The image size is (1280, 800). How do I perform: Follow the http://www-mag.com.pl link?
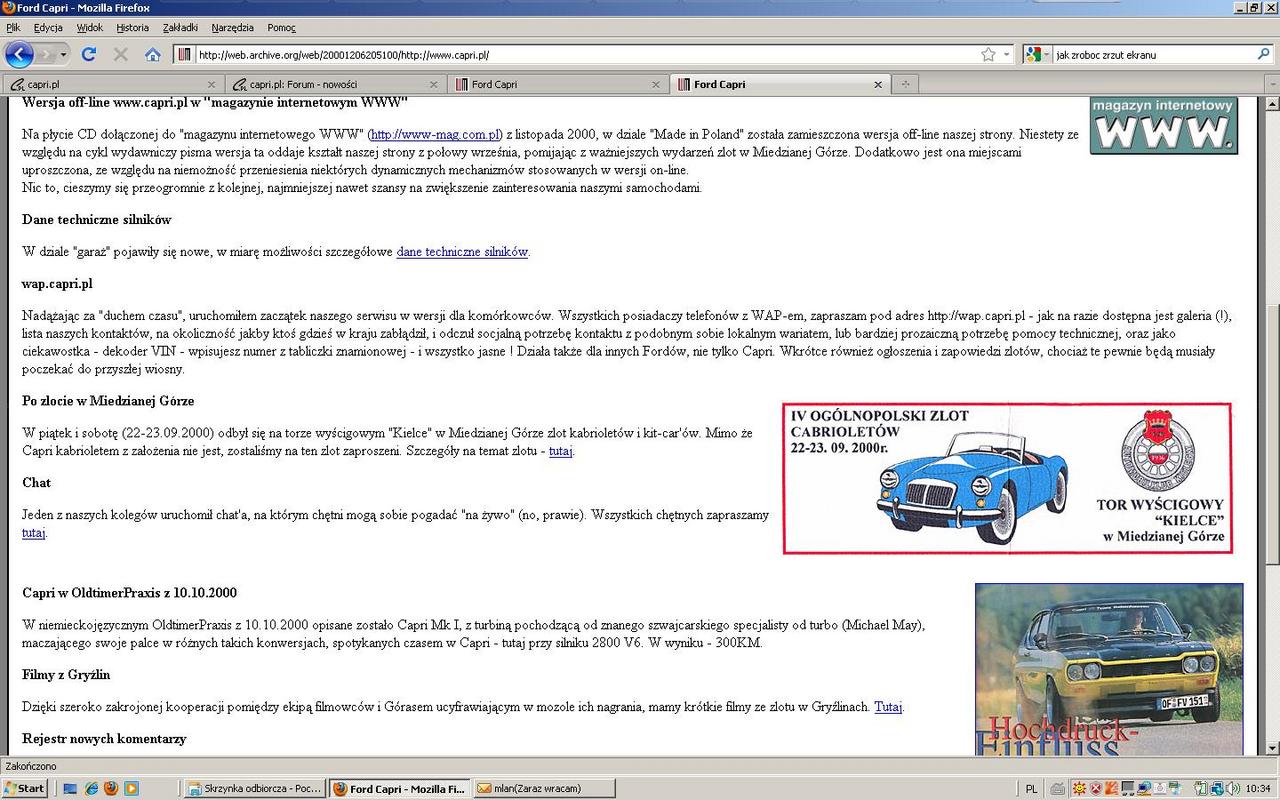coord(435,134)
